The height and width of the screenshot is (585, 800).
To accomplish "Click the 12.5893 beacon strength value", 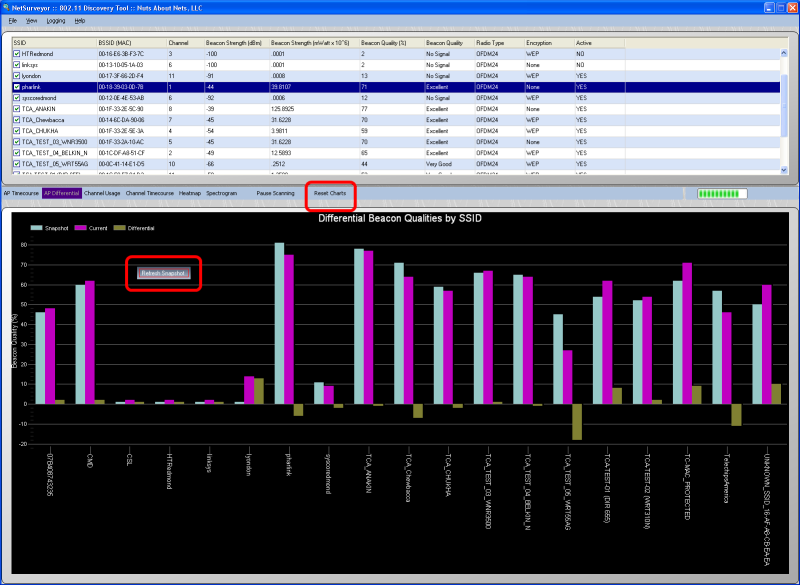I will [x=282, y=153].
